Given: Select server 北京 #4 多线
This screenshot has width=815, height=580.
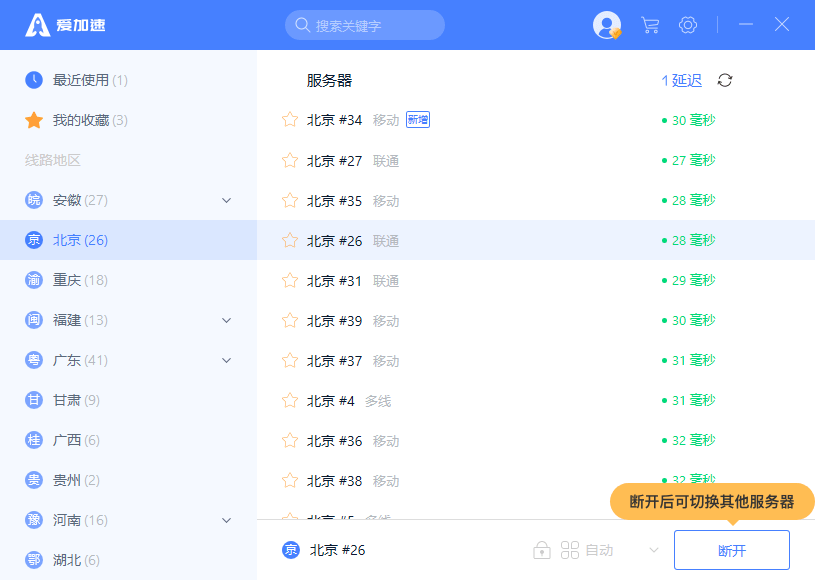Looking at the screenshot, I should (348, 400).
